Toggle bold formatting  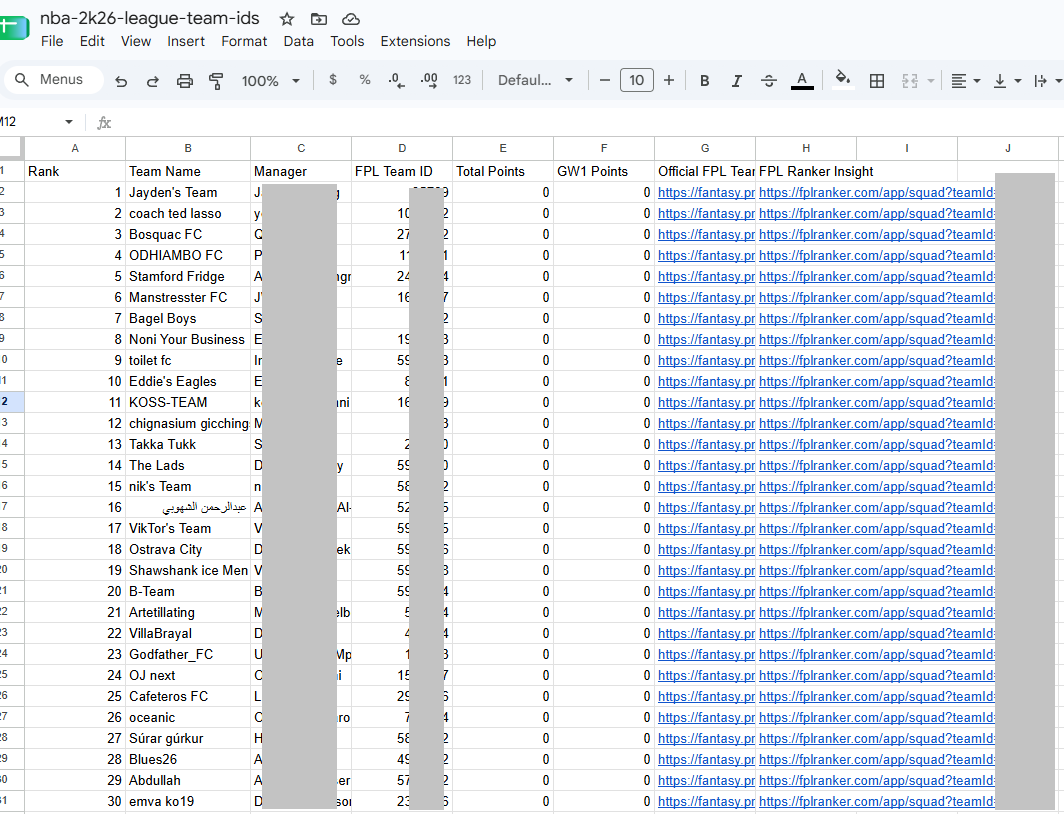point(705,81)
